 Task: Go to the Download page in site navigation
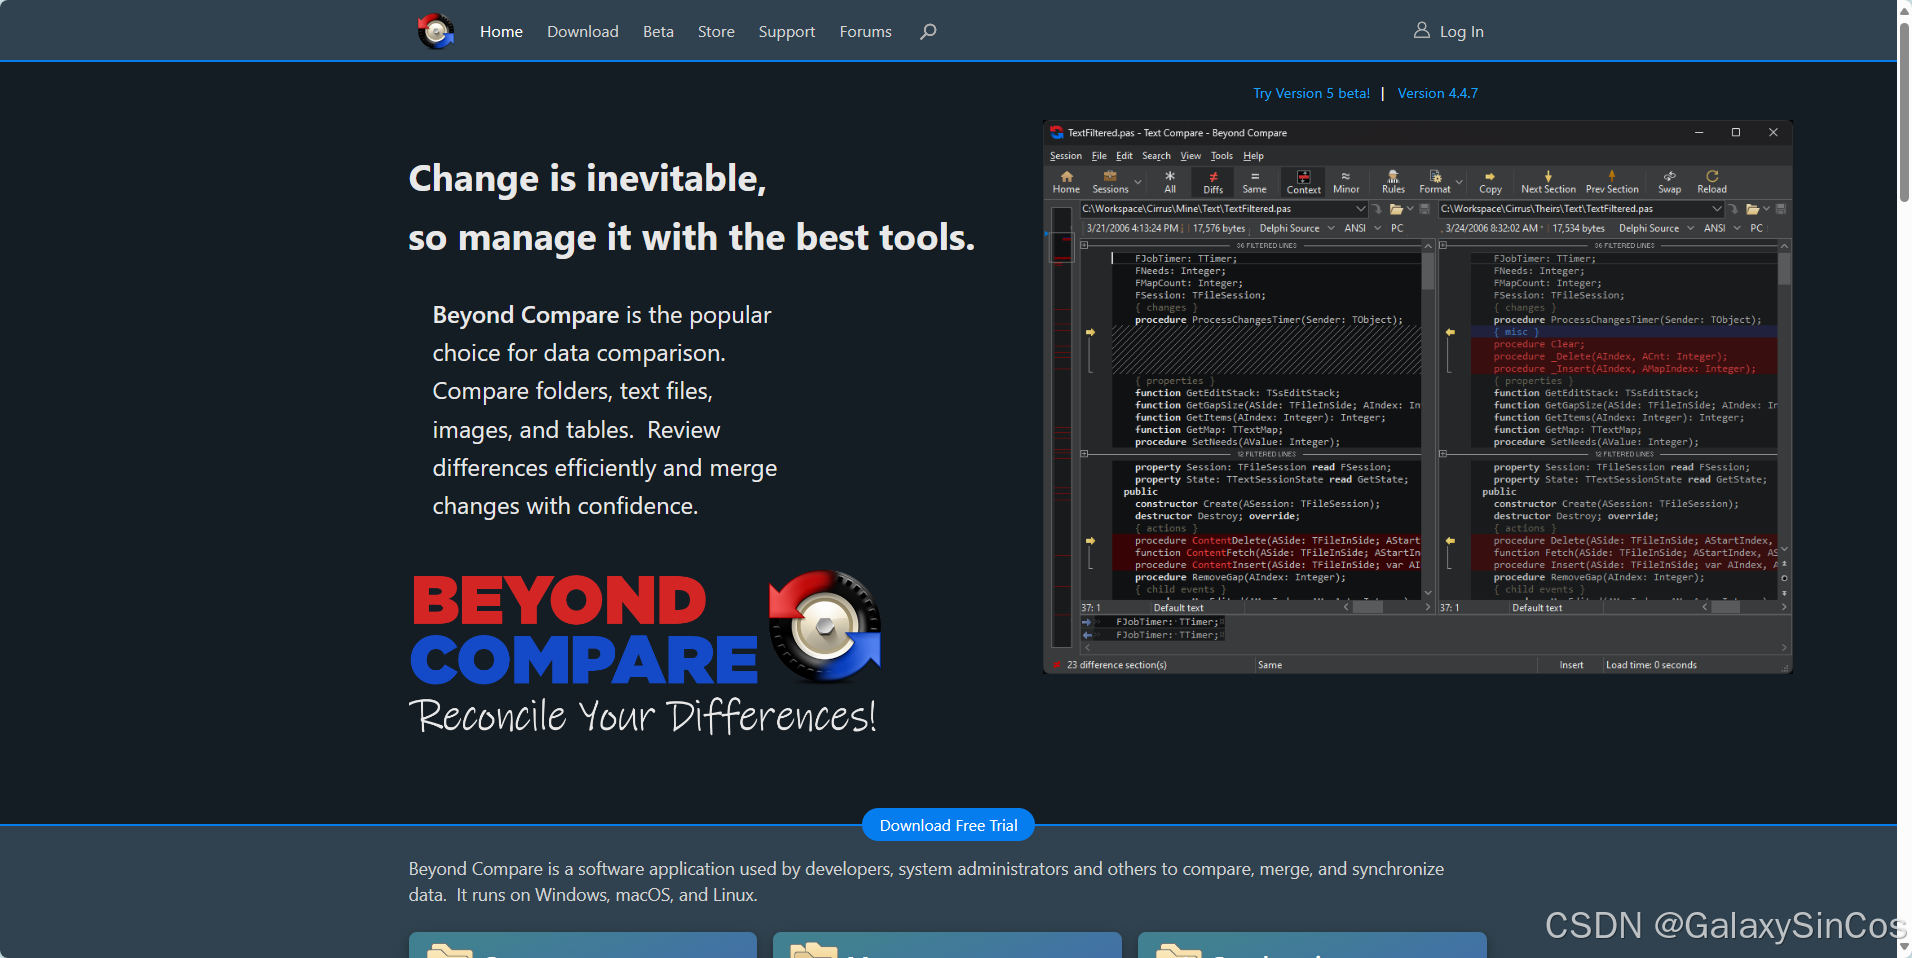click(x=583, y=32)
